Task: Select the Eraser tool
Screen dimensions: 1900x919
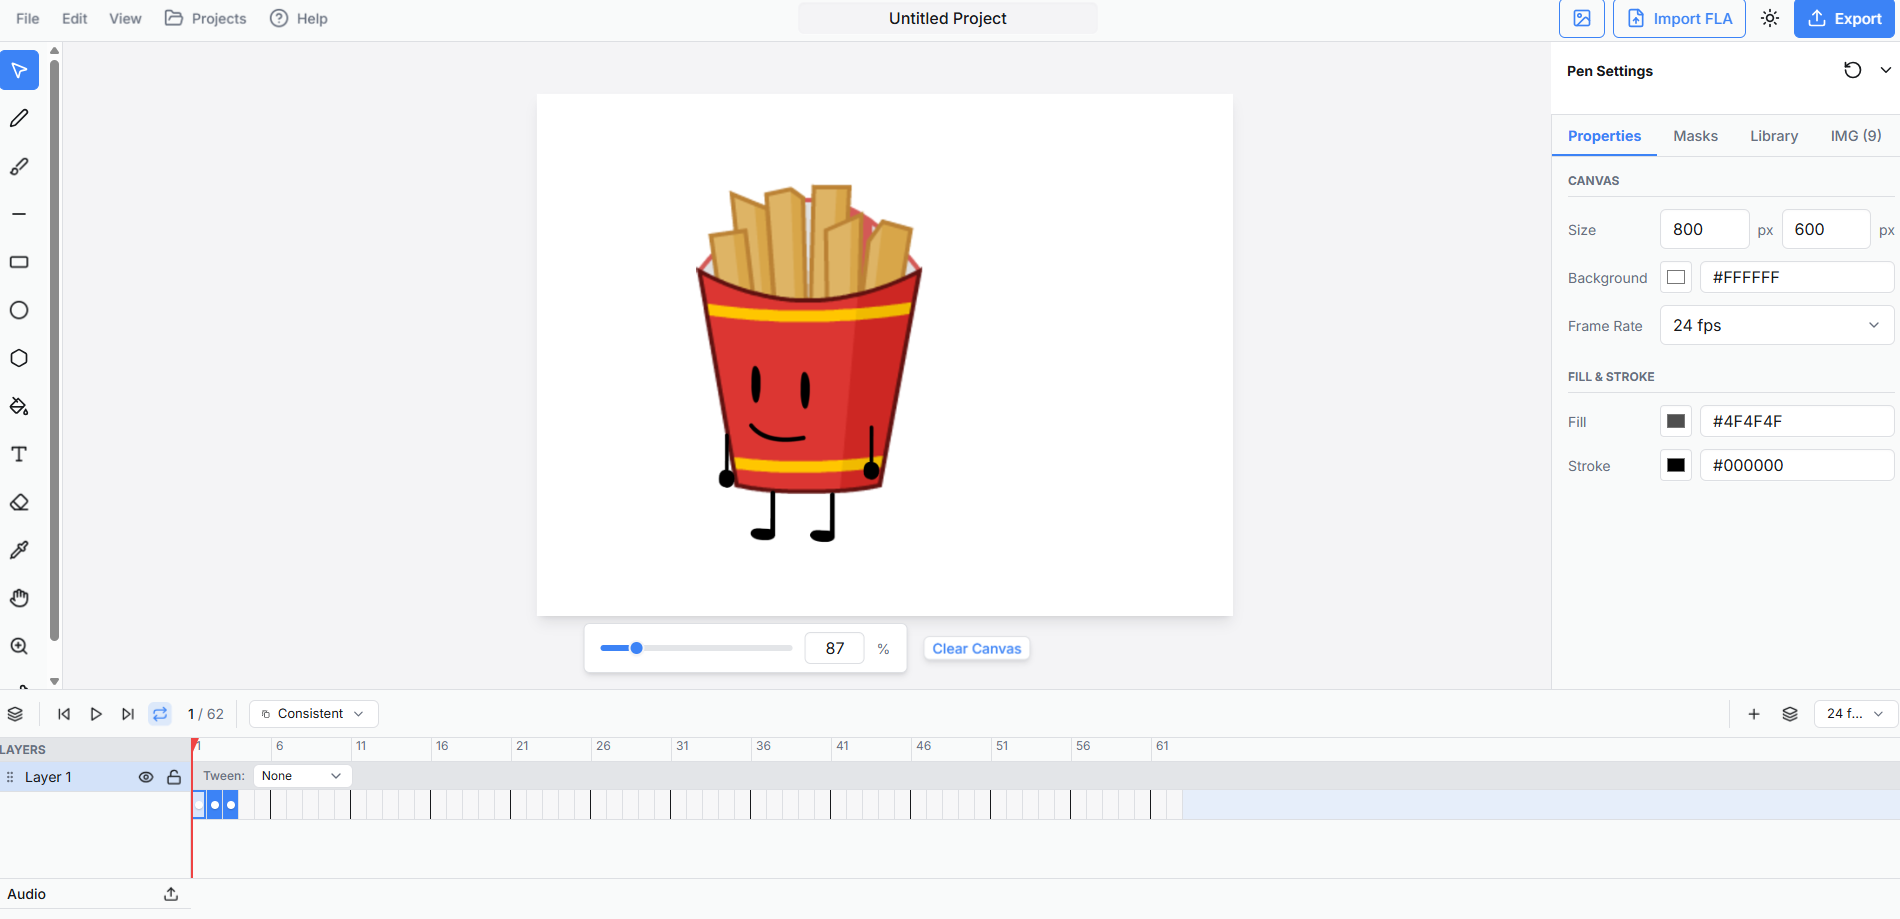Action: pyautogui.click(x=19, y=502)
